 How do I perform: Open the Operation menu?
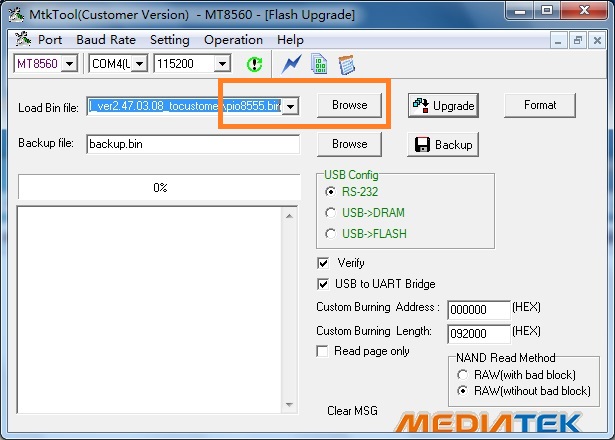233,40
